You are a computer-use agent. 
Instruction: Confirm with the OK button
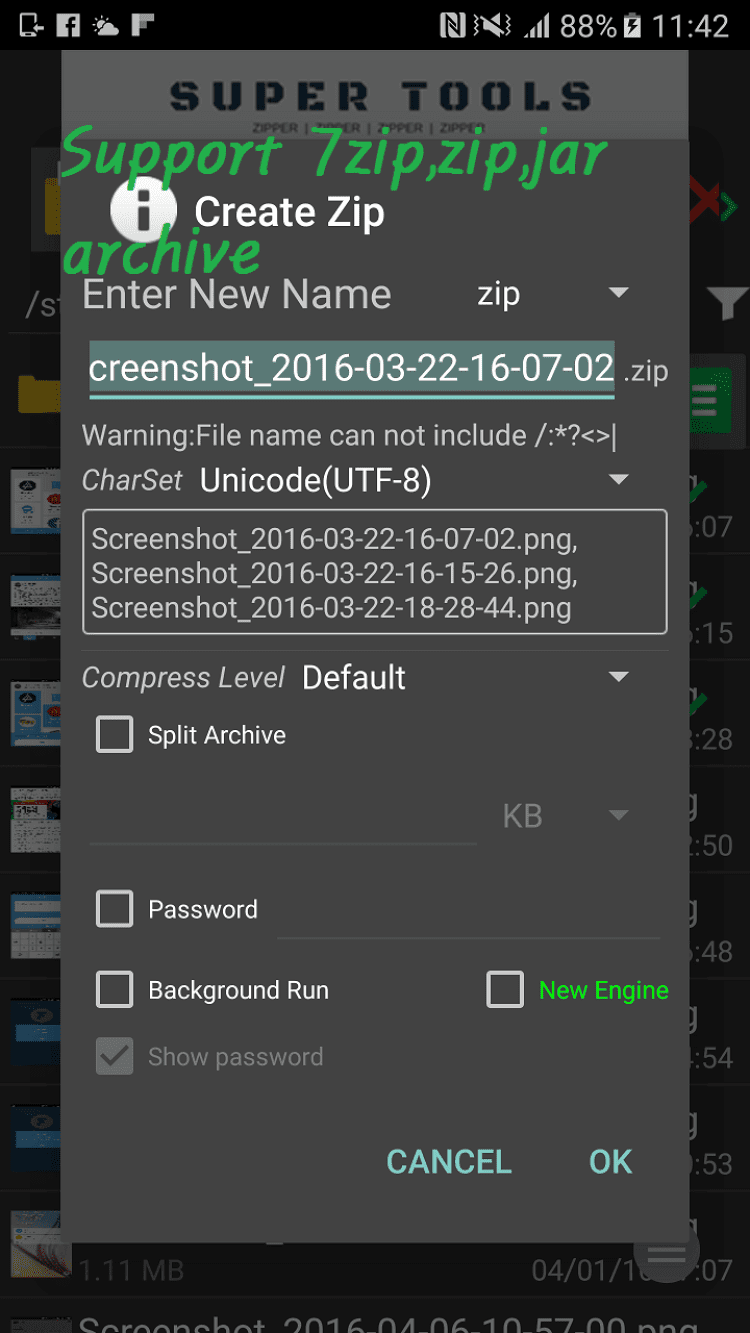click(x=610, y=1161)
